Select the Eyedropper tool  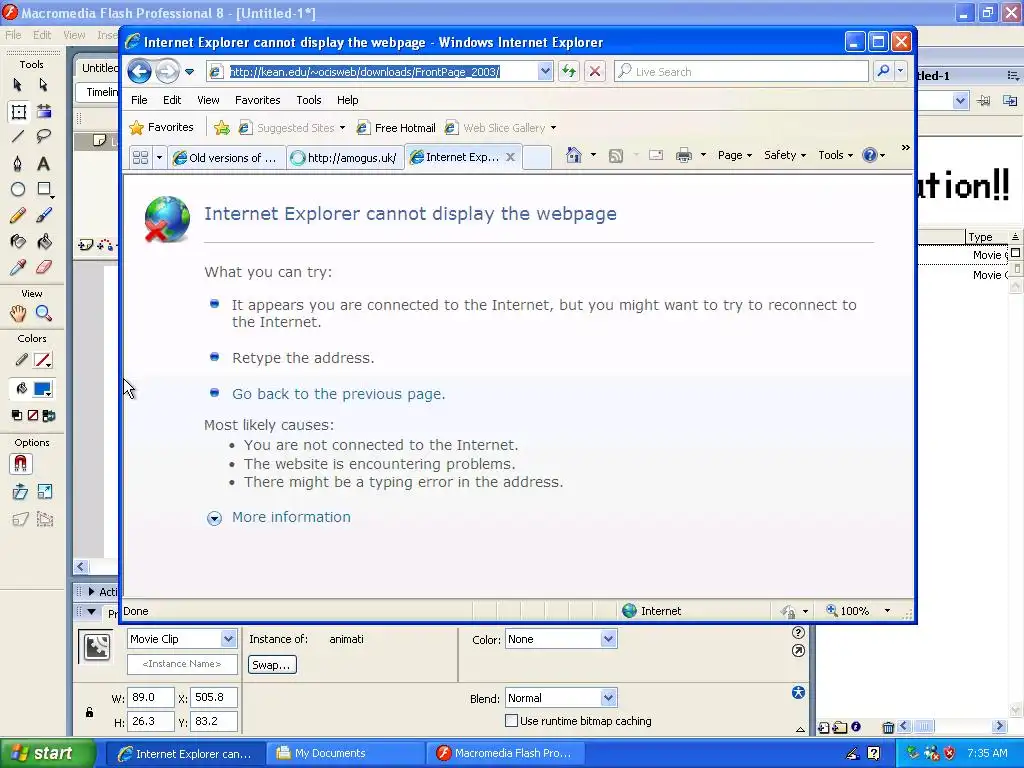tap(18, 267)
